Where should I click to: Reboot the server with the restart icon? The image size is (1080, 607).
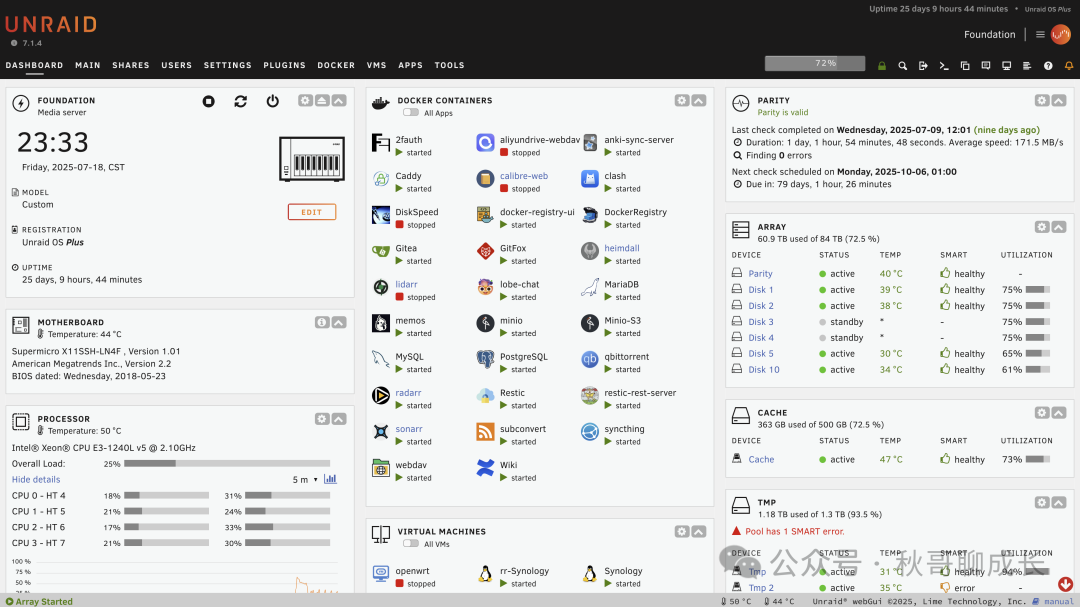point(240,101)
